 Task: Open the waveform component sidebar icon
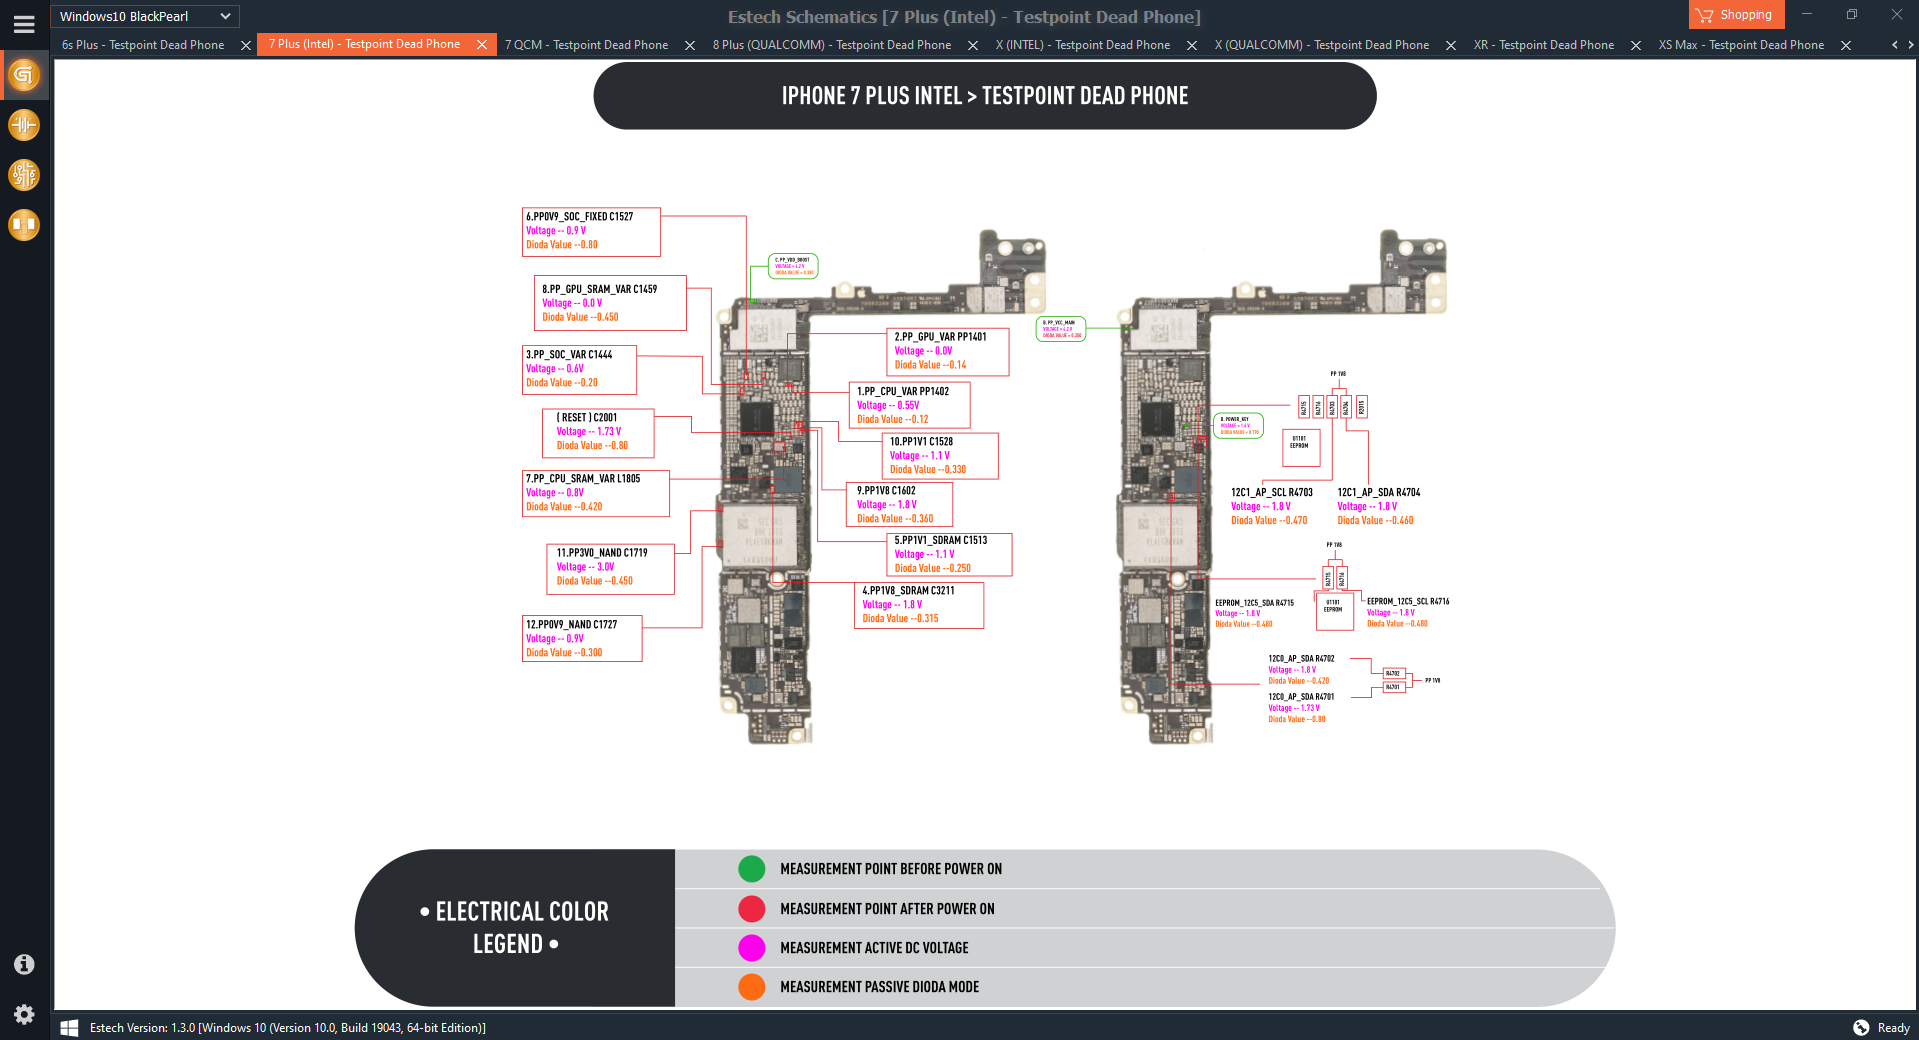24,125
